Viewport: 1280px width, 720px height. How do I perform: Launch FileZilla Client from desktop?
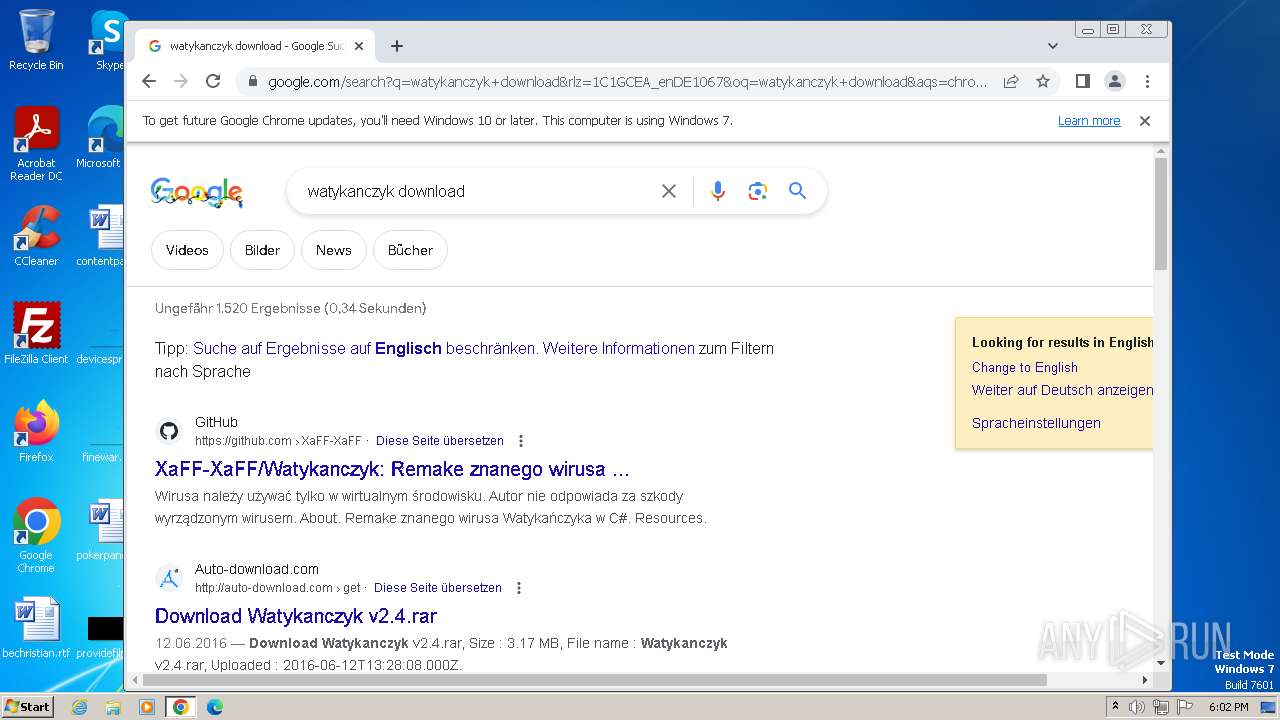[36, 334]
